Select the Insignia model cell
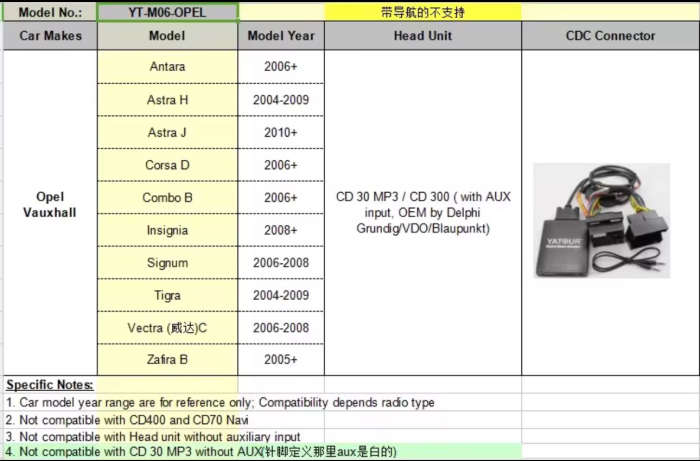700x461 pixels. click(x=167, y=230)
